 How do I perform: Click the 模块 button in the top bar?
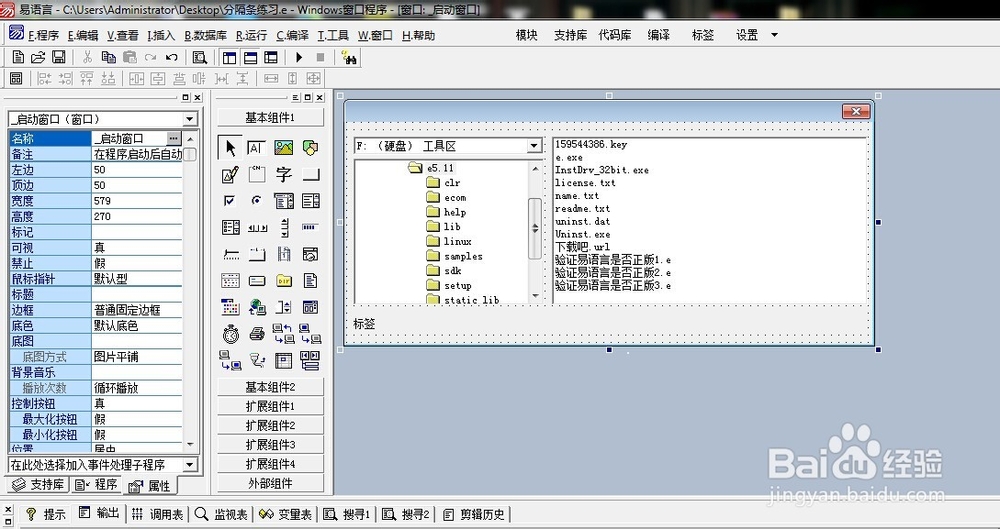coord(526,35)
